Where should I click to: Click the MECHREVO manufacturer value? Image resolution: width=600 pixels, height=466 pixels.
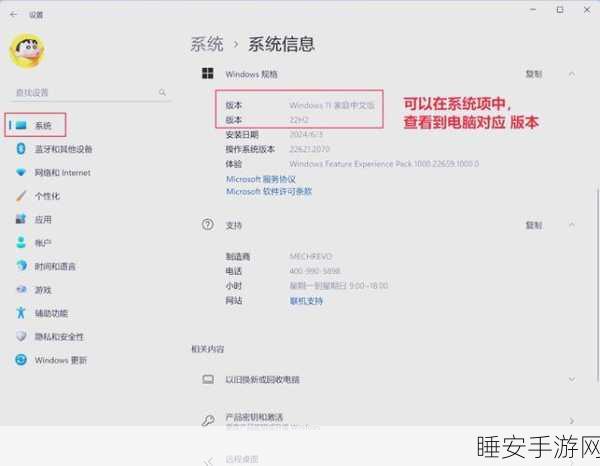click(311, 256)
